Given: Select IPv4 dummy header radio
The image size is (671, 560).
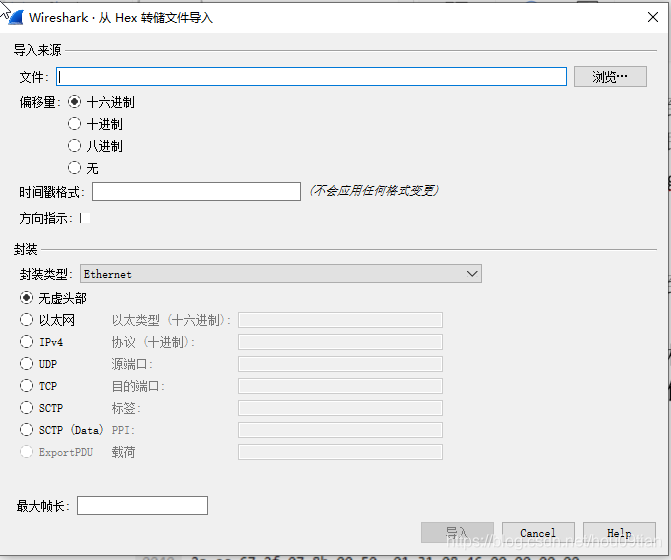Looking at the screenshot, I should [27, 342].
